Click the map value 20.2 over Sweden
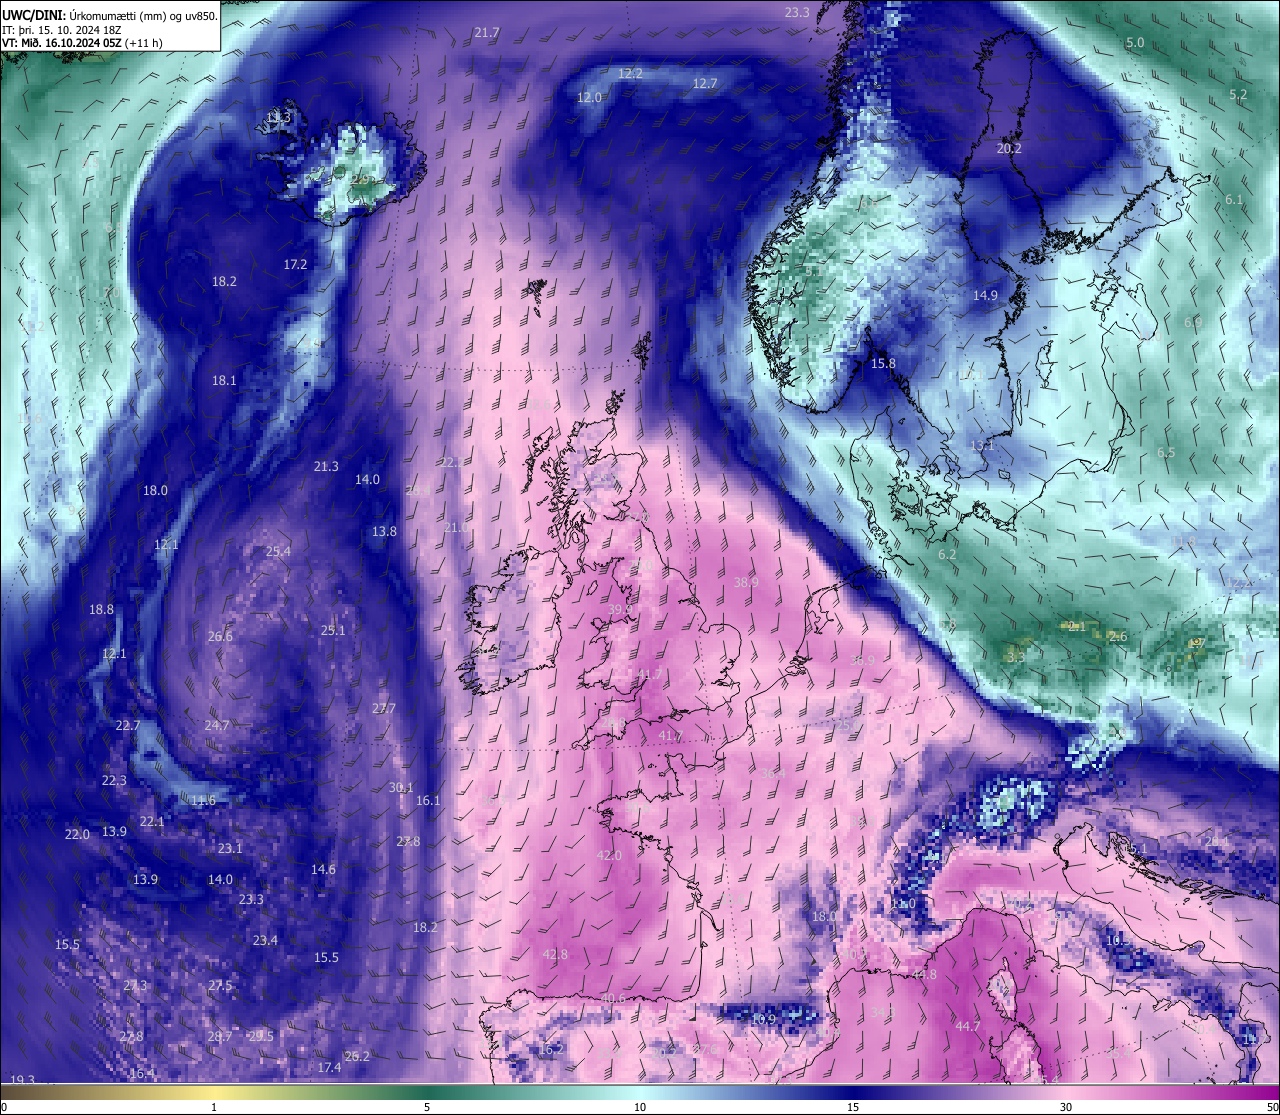This screenshot has width=1280, height=1115. pos(1010,149)
